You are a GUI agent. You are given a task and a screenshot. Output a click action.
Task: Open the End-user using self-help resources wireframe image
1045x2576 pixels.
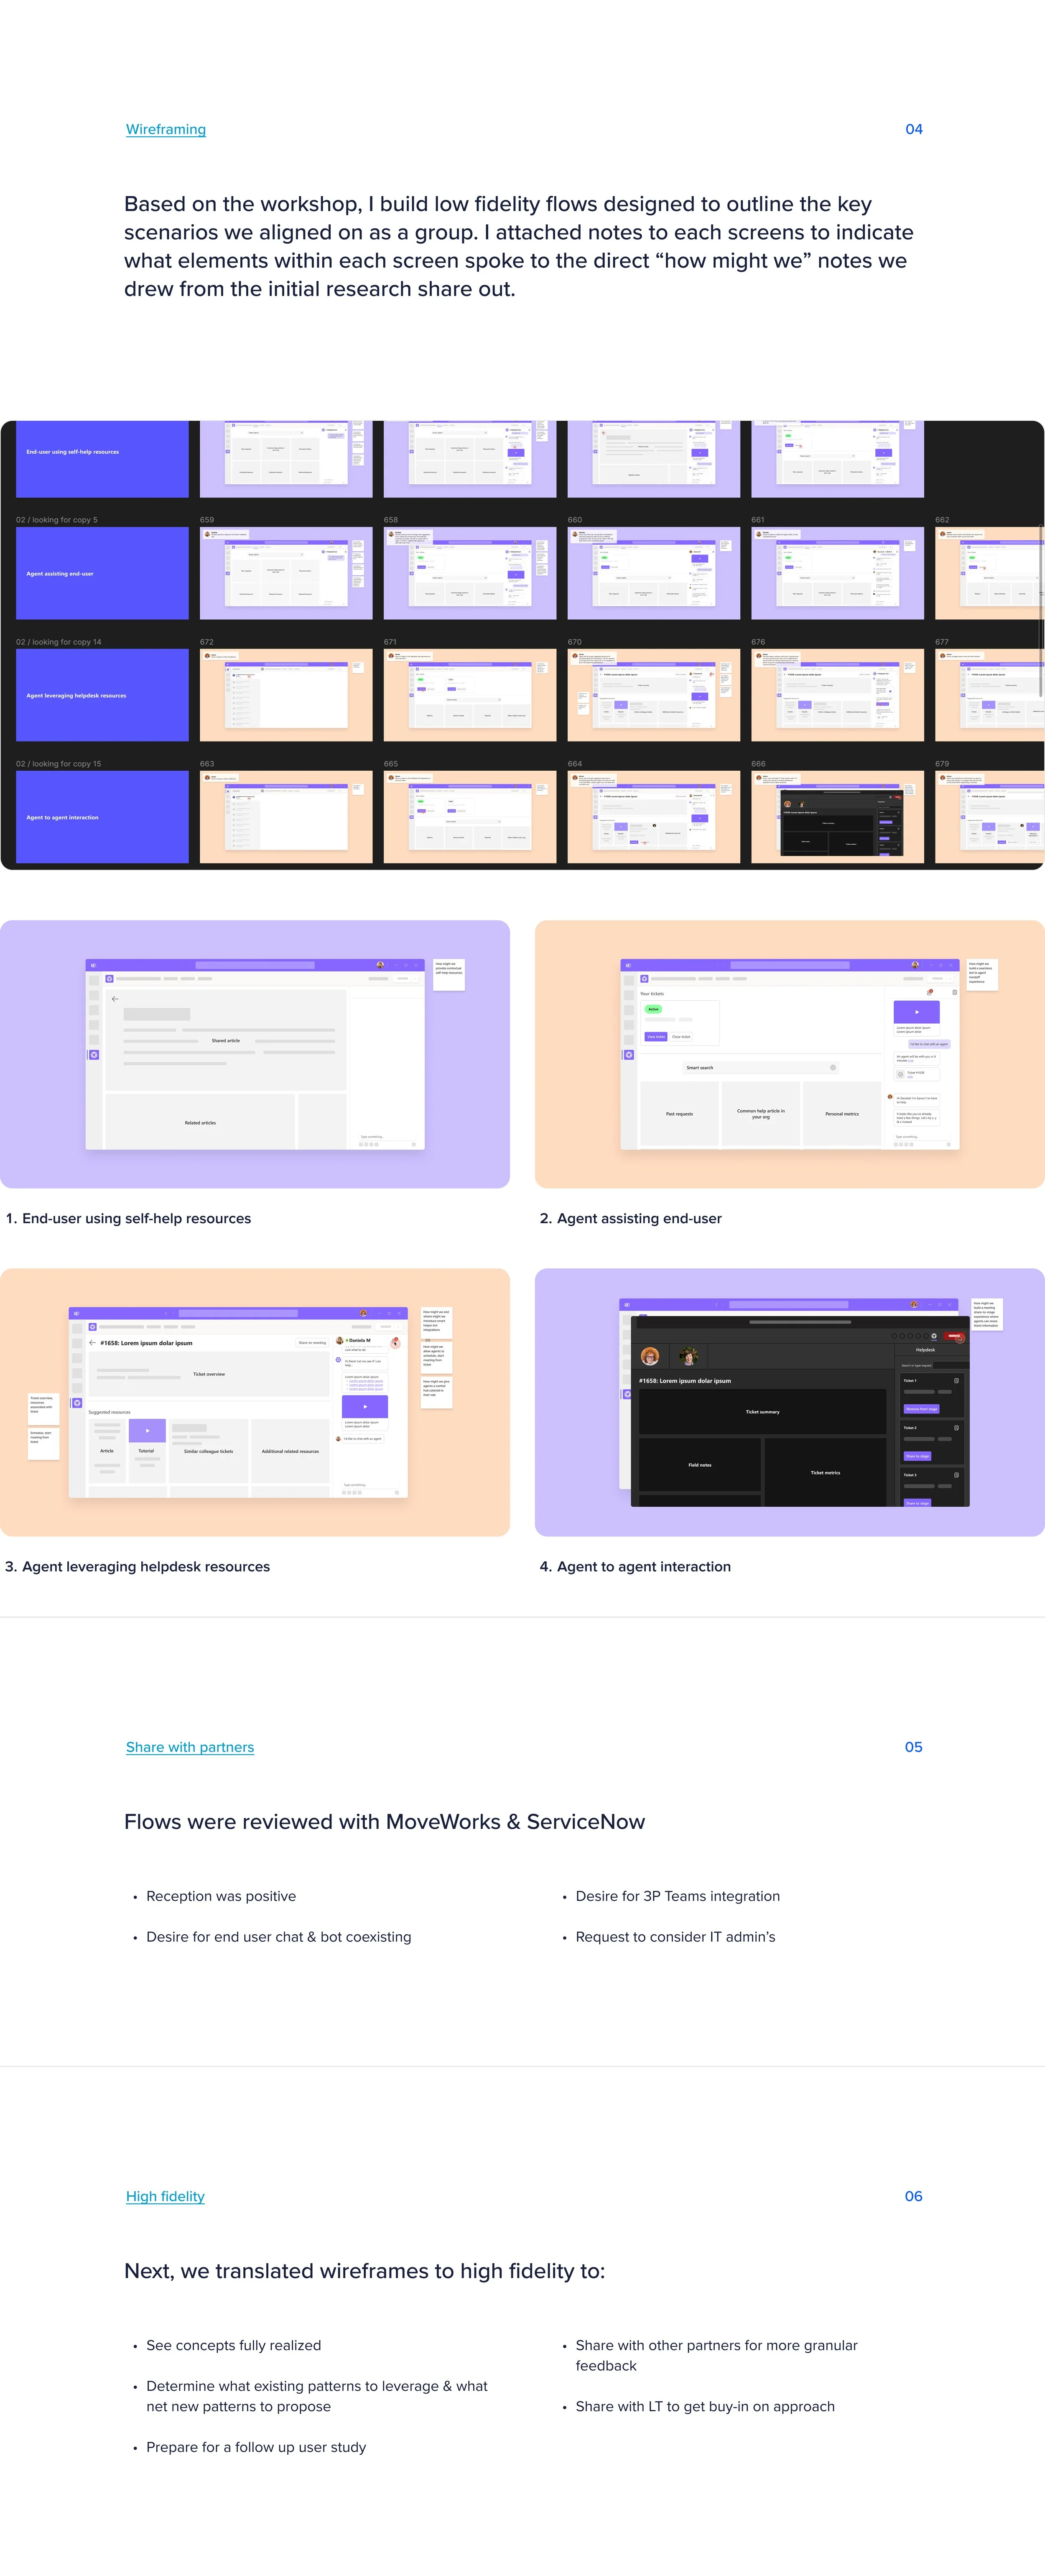[255, 1053]
